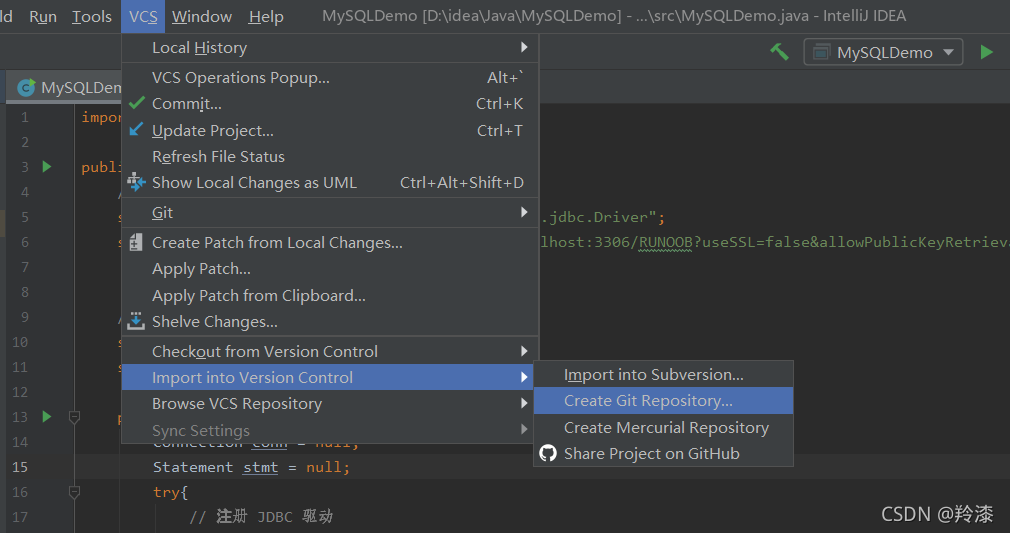Select Apply Patch menu entry
This screenshot has width=1010, height=533.
(330, 269)
